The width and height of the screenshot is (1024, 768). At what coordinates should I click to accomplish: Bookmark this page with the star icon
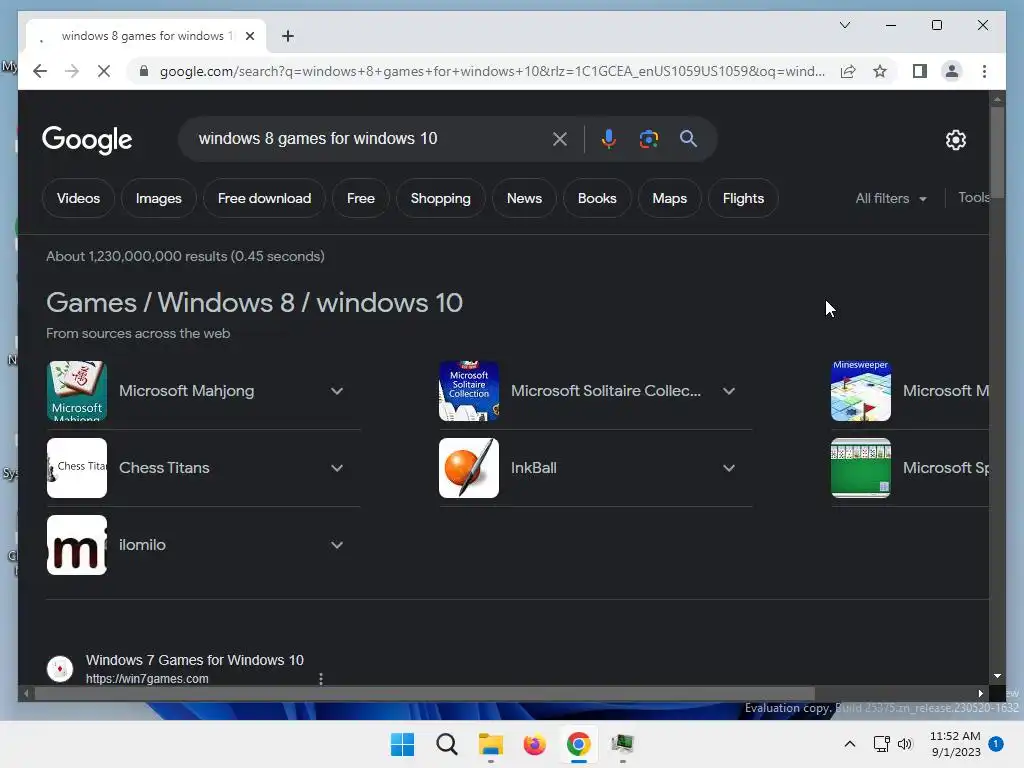[x=880, y=71]
